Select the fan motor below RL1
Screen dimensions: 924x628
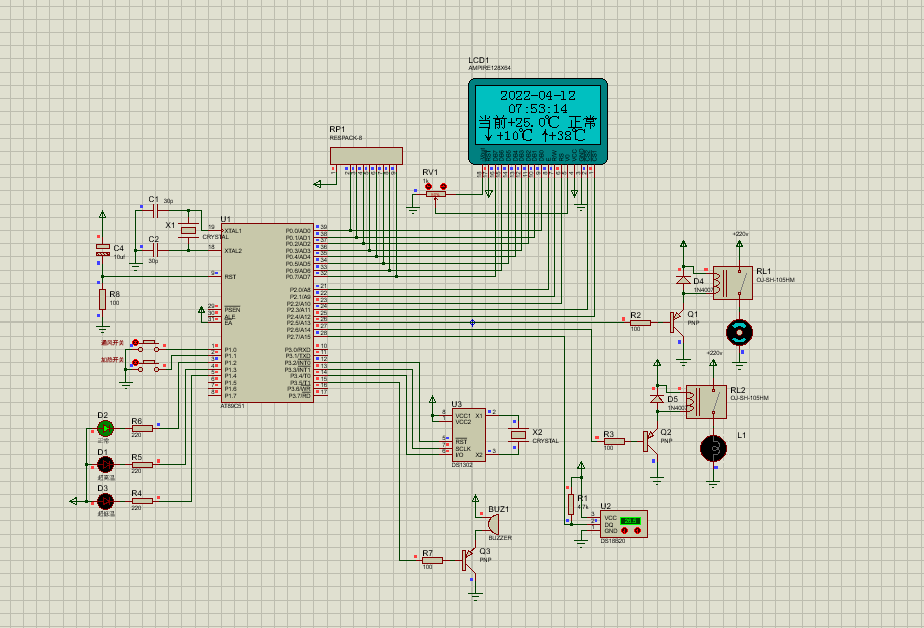click(739, 332)
